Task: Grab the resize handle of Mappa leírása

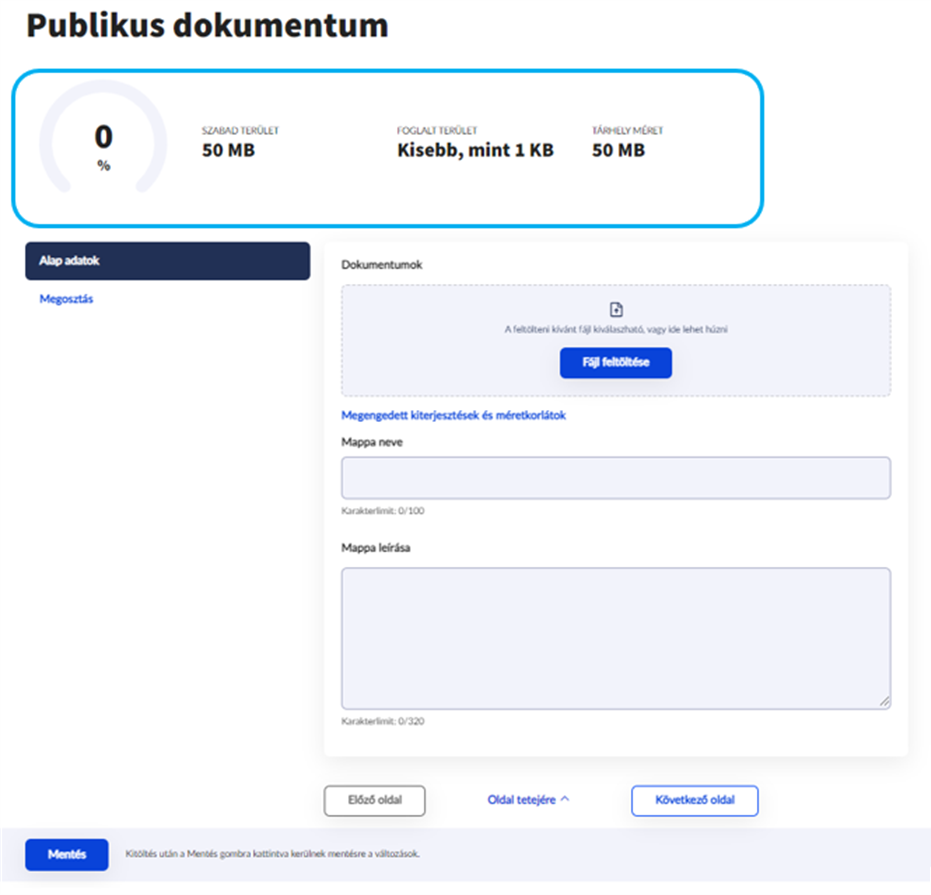Action: click(884, 702)
